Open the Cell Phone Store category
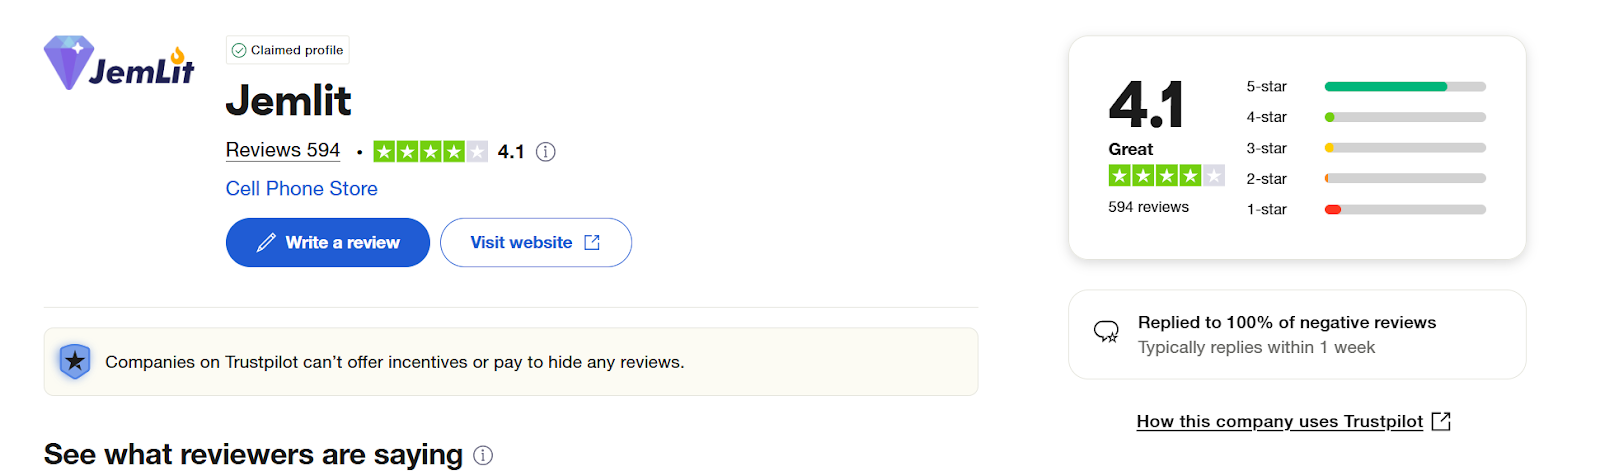 (x=302, y=189)
